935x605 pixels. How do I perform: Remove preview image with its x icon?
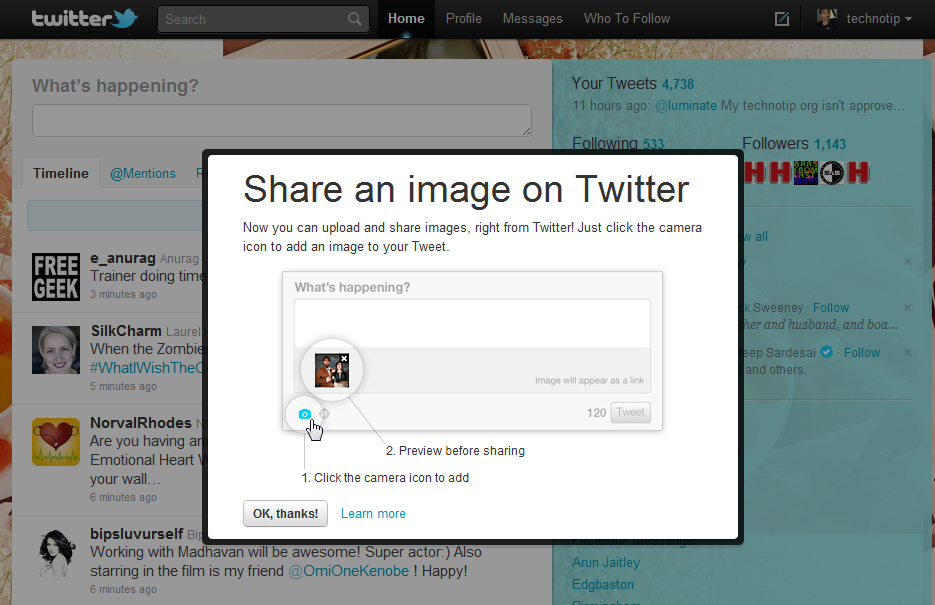[344, 358]
